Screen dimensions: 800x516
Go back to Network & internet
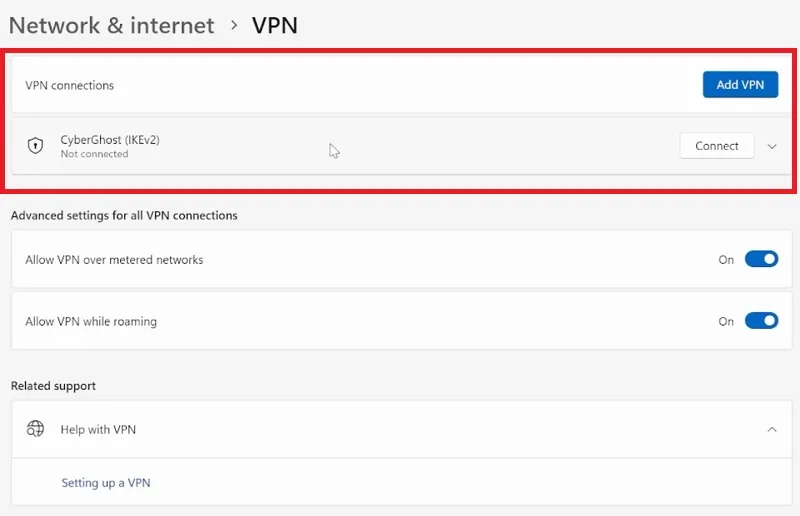(112, 26)
